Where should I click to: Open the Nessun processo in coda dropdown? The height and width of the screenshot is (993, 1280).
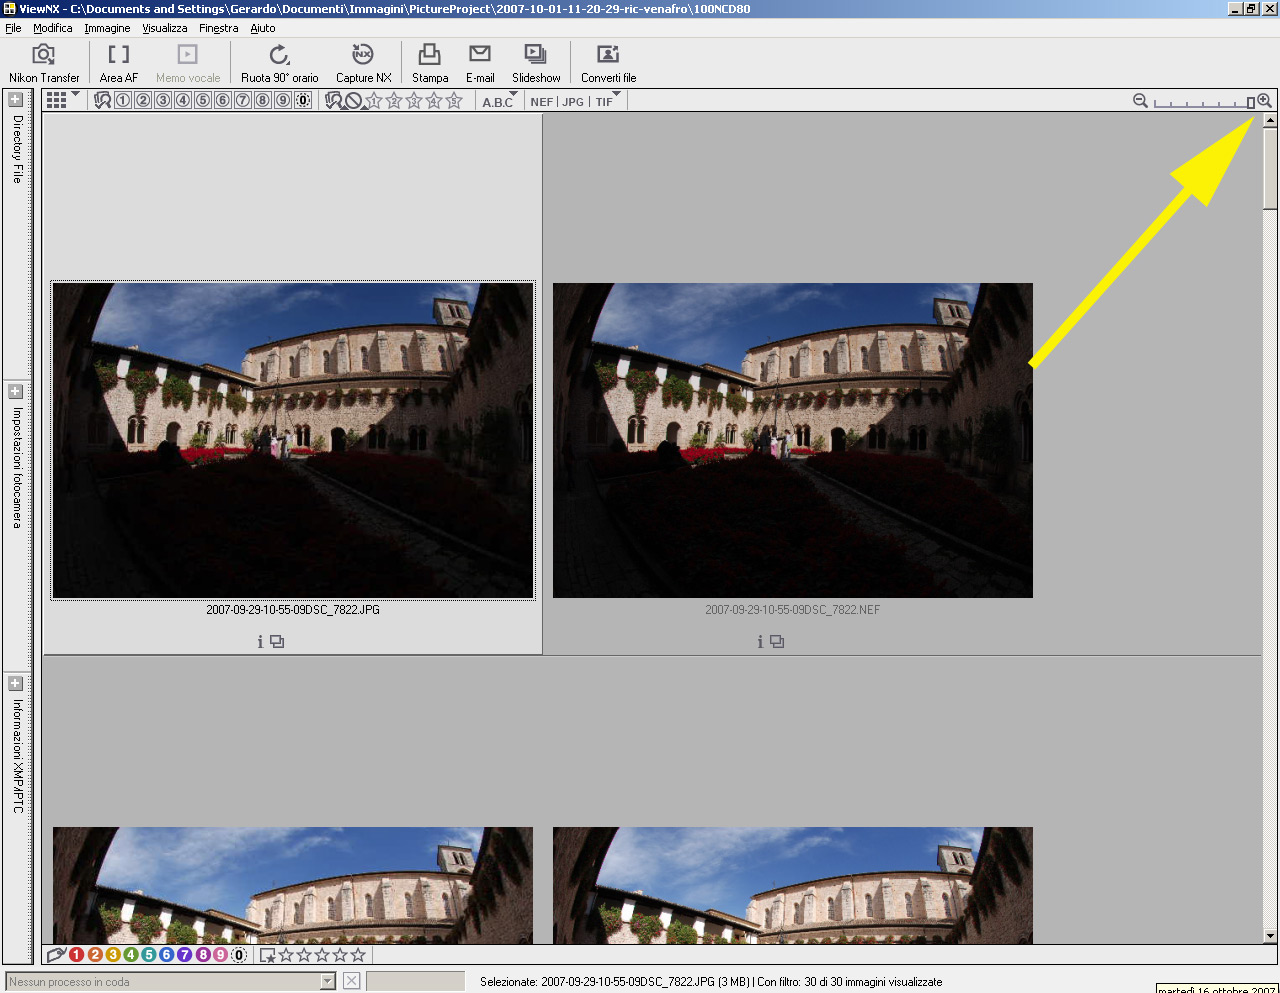[327, 981]
